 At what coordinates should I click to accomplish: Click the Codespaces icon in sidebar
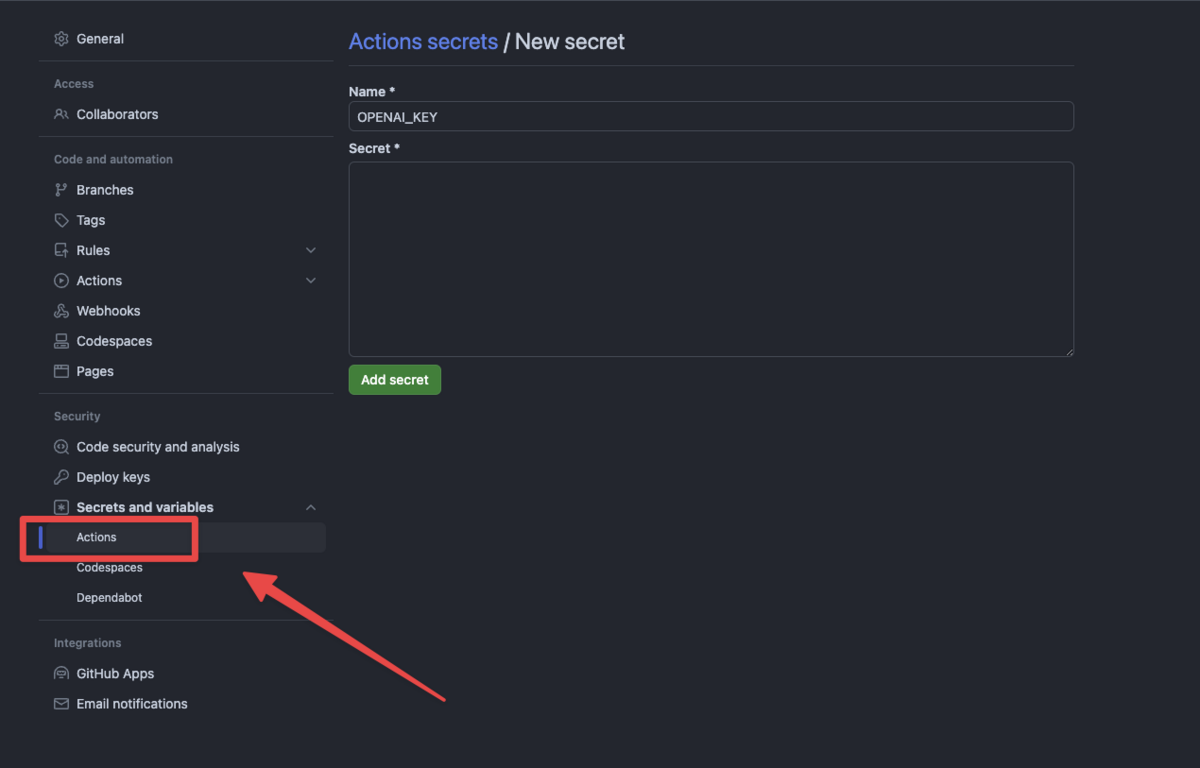61,340
